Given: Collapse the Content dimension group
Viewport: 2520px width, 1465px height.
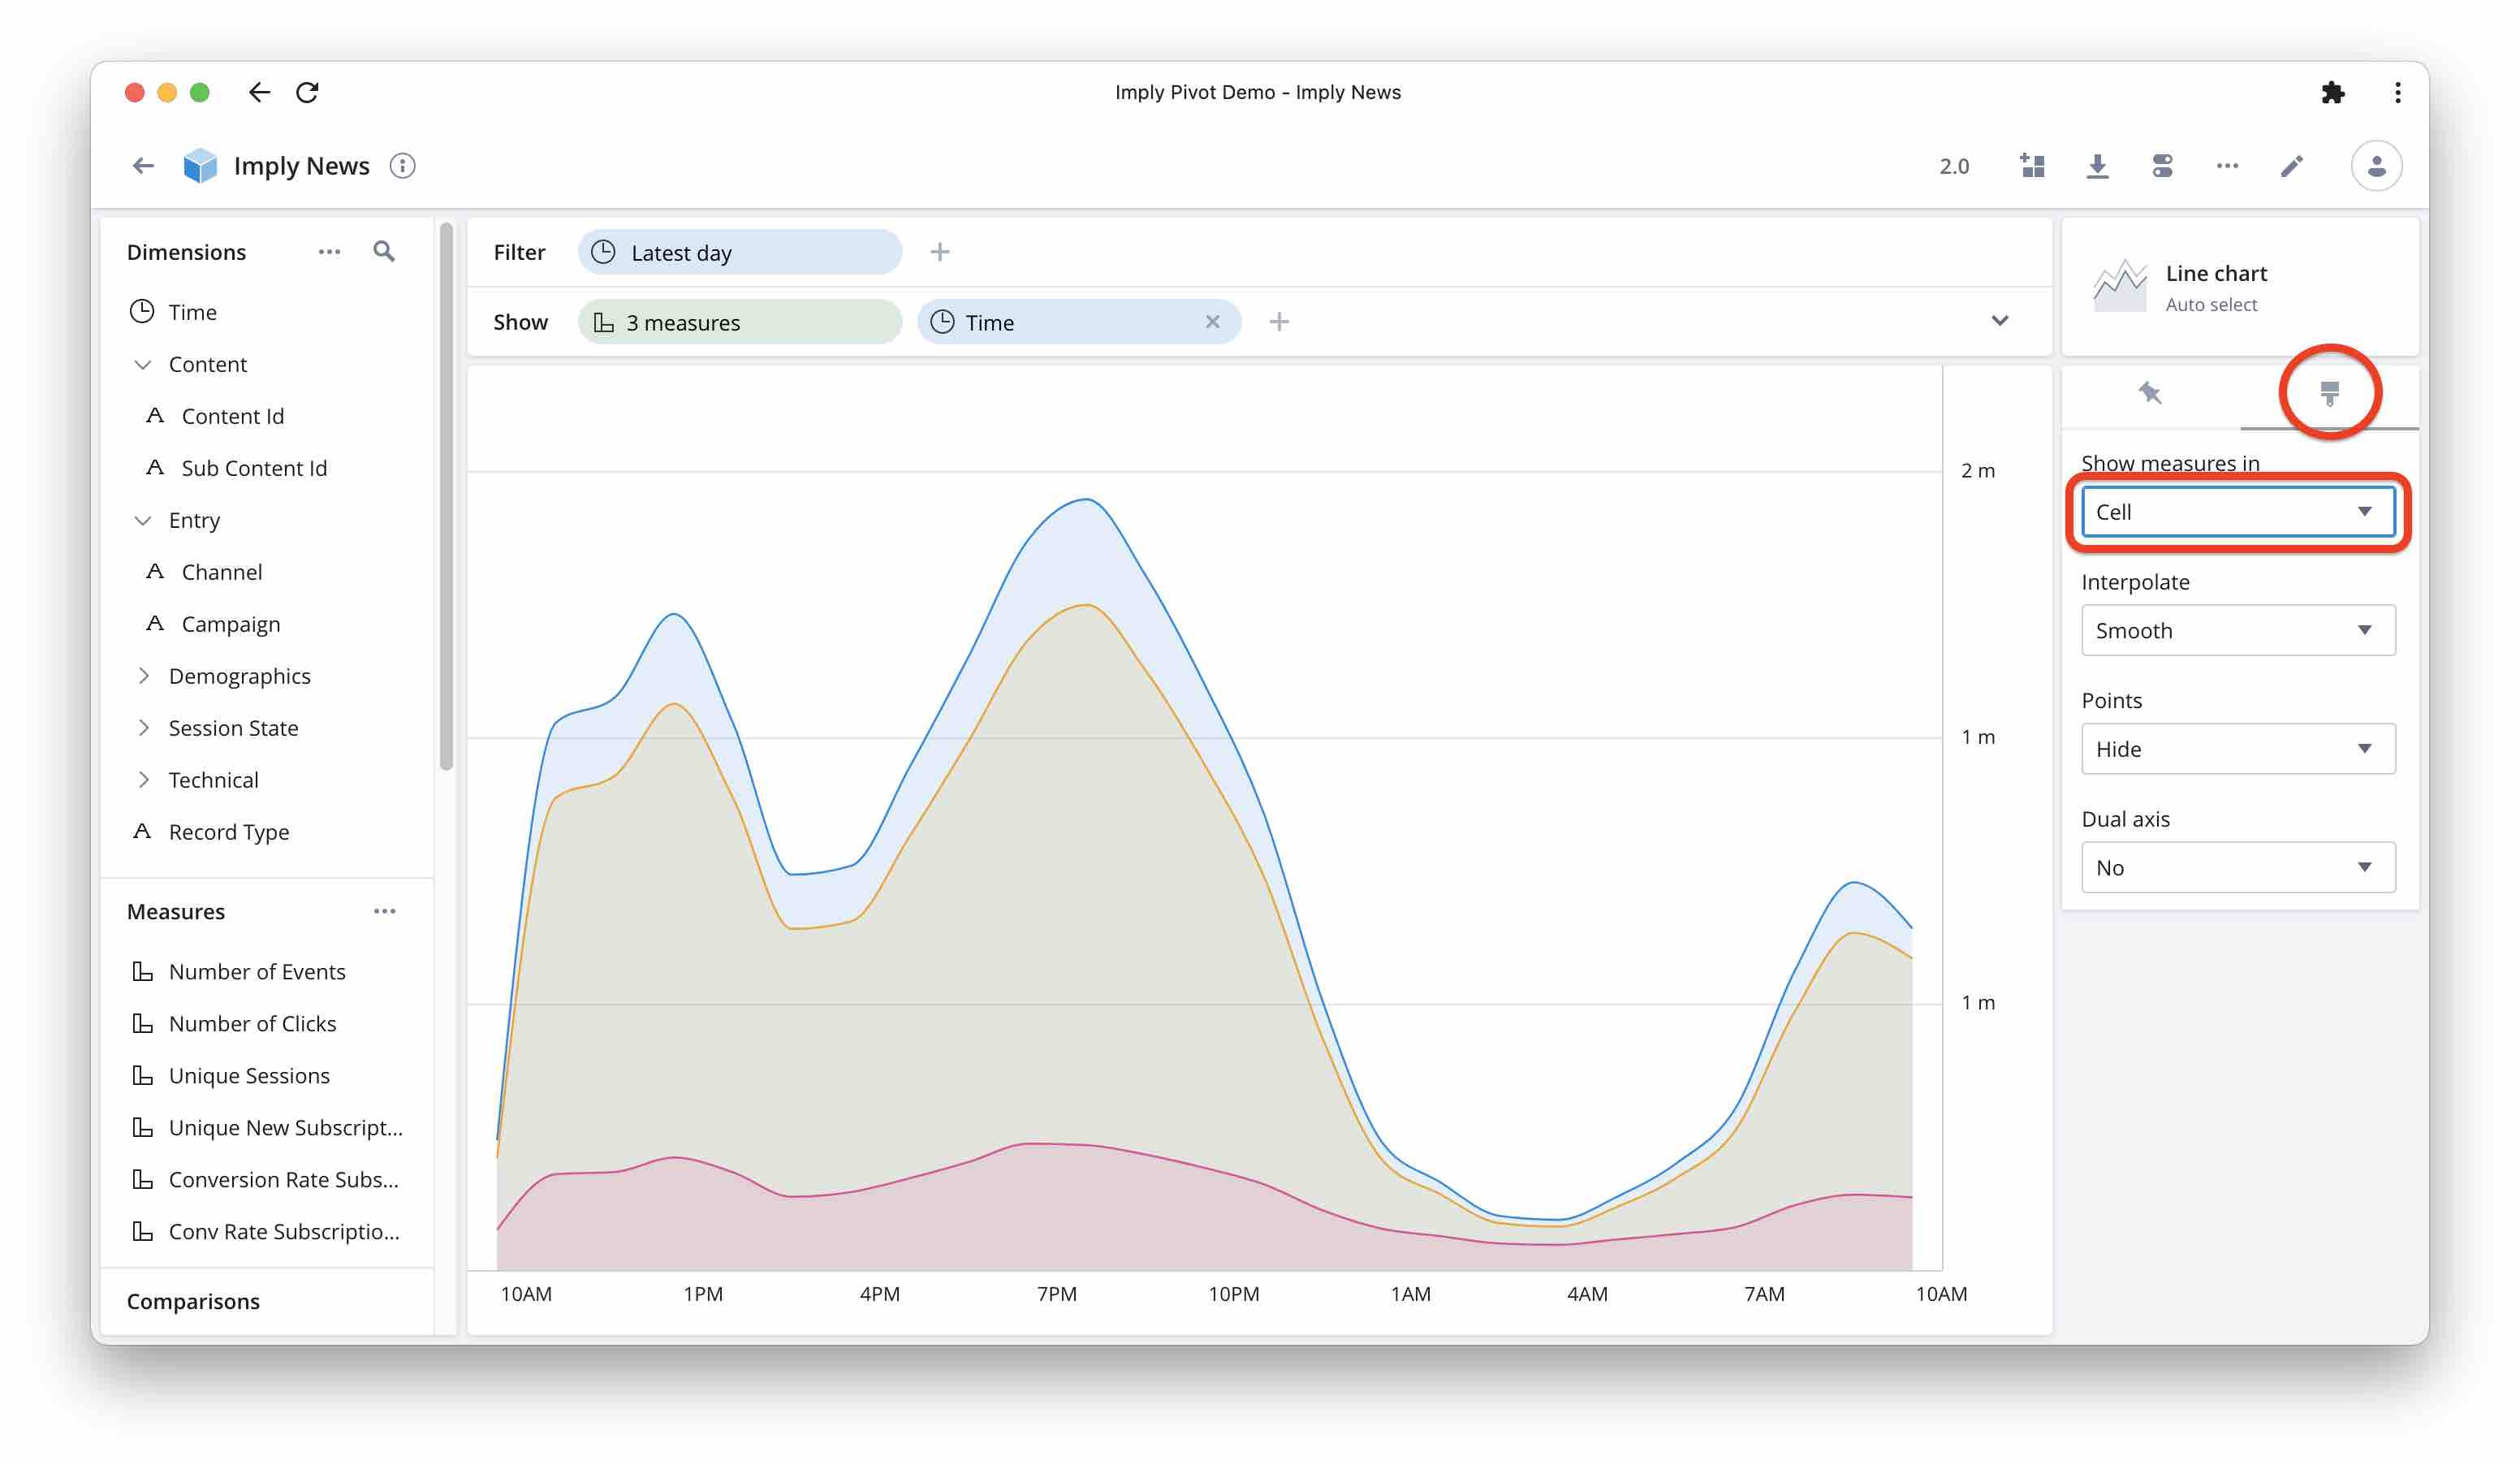Looking at the screenshot, I should [143, 364].
